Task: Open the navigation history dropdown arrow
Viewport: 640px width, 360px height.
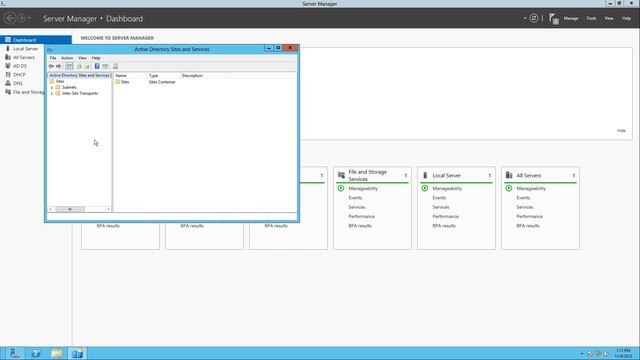Action: (x=29, y=18)
